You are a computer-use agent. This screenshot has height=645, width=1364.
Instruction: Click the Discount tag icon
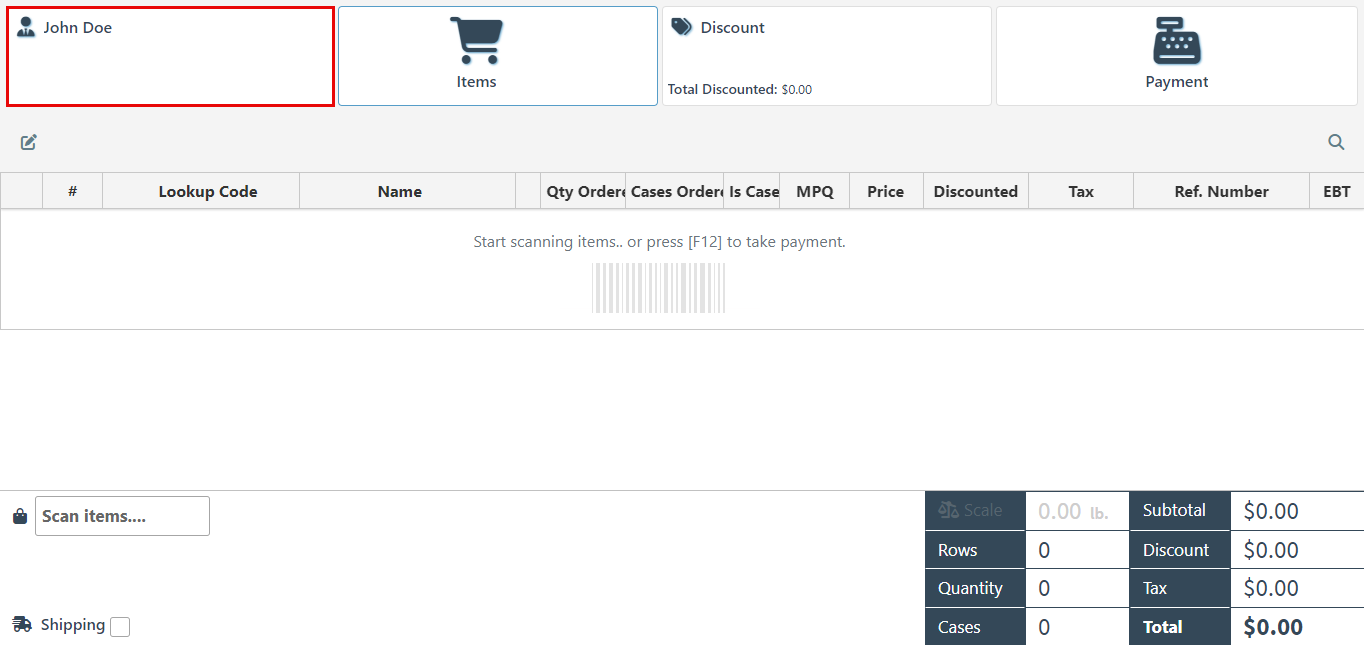tap(682, 27)
